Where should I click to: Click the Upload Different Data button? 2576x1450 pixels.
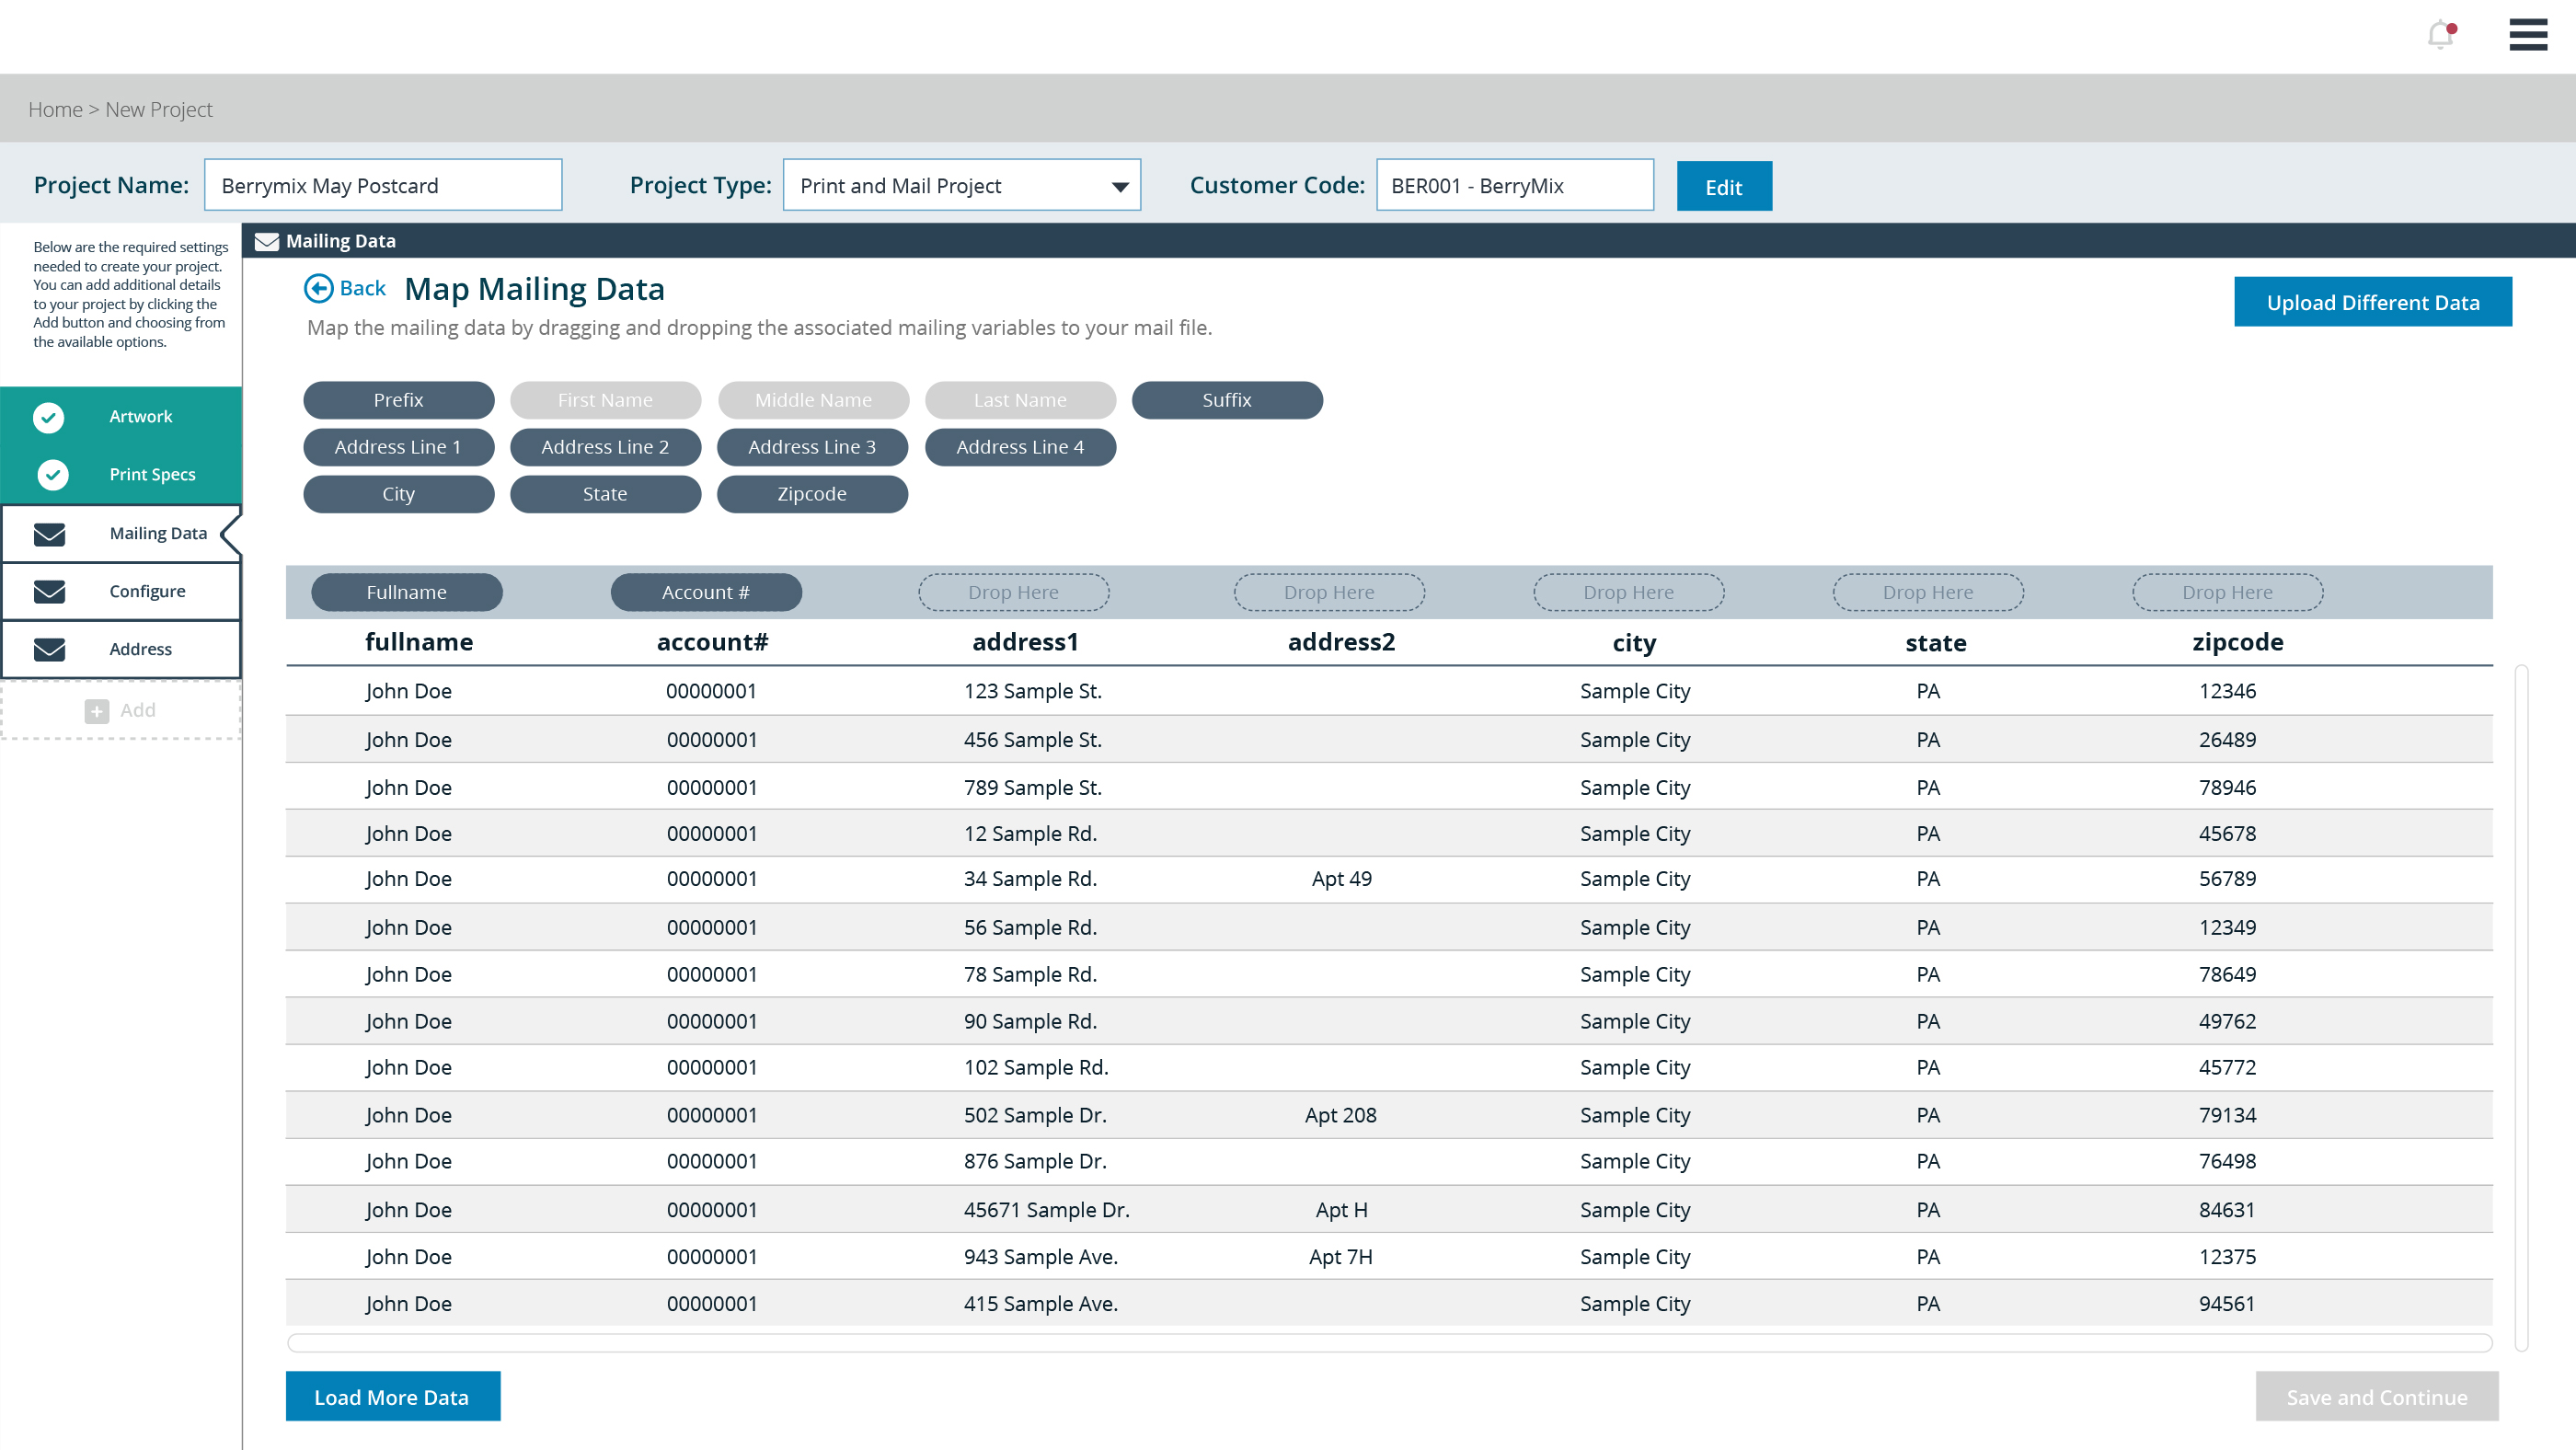[2373, 301]
